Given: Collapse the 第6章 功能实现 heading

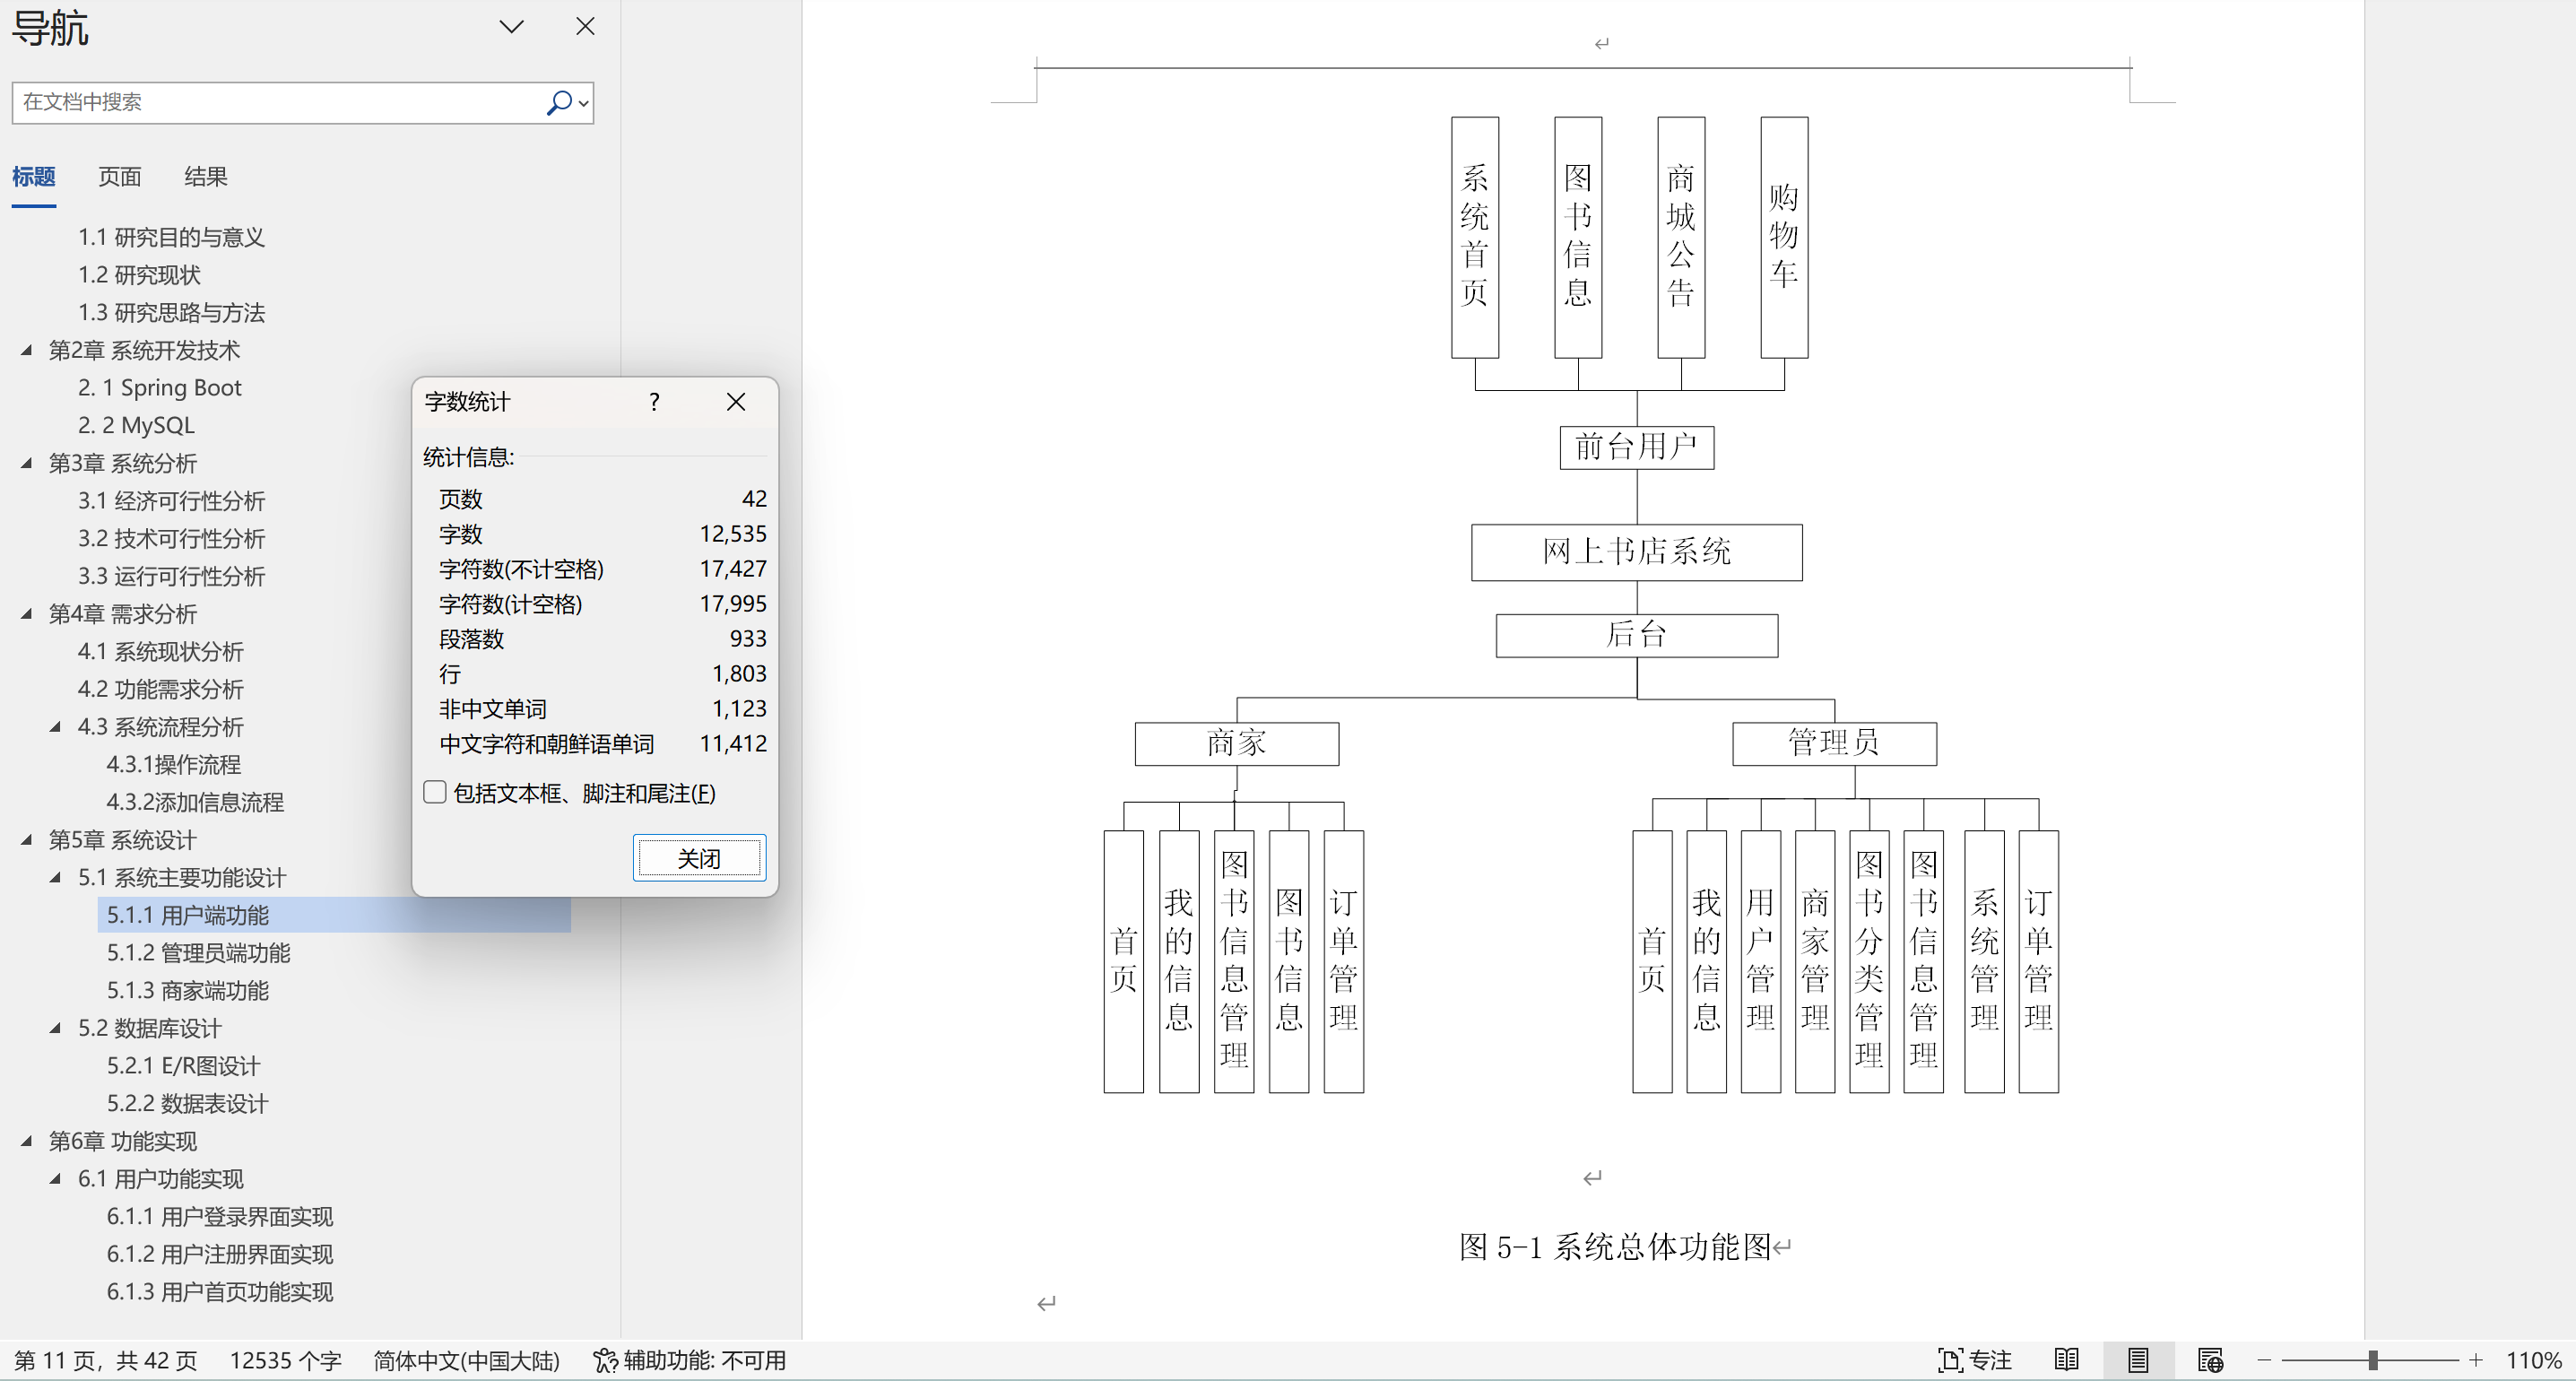Looking at the screenshot, I should click(x=27, y=1141).
